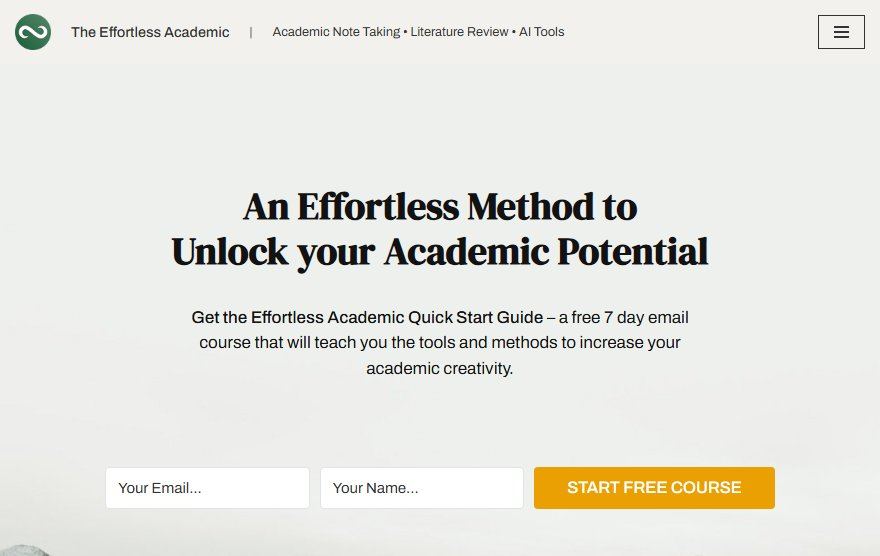This screenshot has width=880, height=556.
Task: Click the "academic creativity." closing line
Action: 440,368
